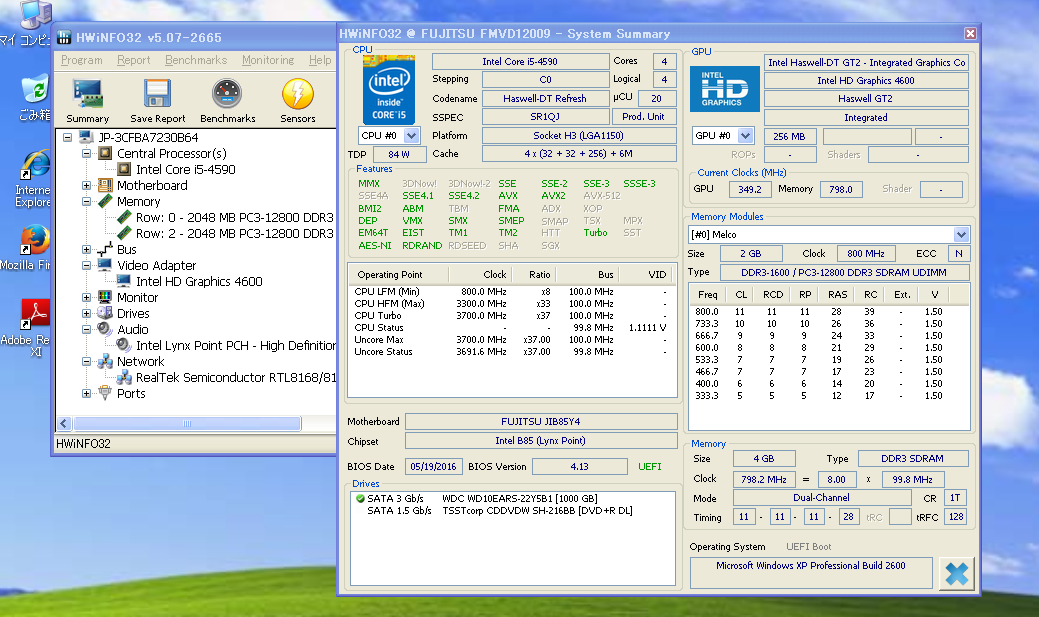Select the Monitor icon in tree
Viewport: 1039px width, 617px height.
click(x=105, y=297)
